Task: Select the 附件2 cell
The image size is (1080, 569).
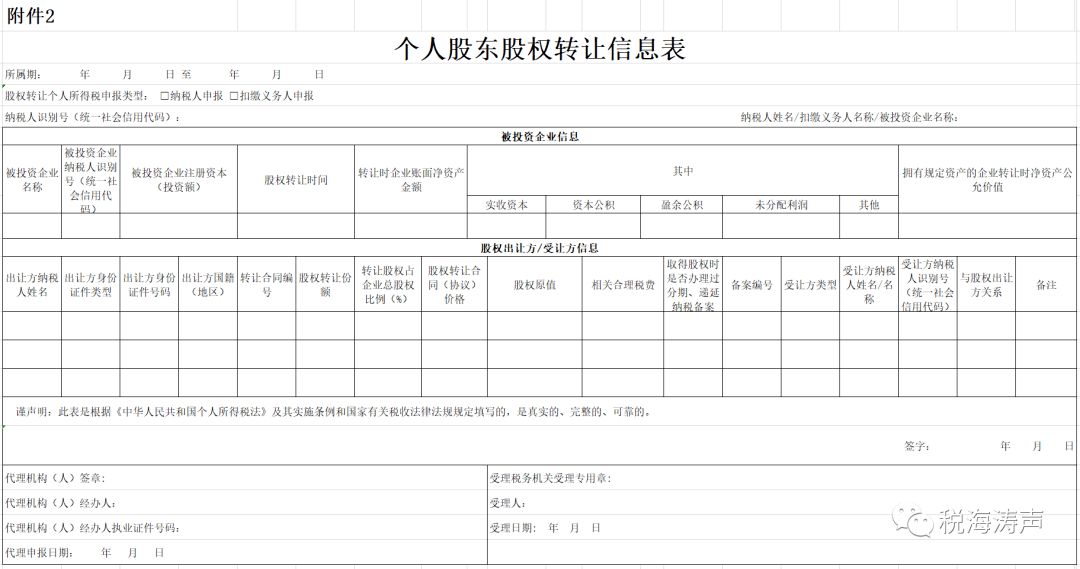Action: pos(30,16)
